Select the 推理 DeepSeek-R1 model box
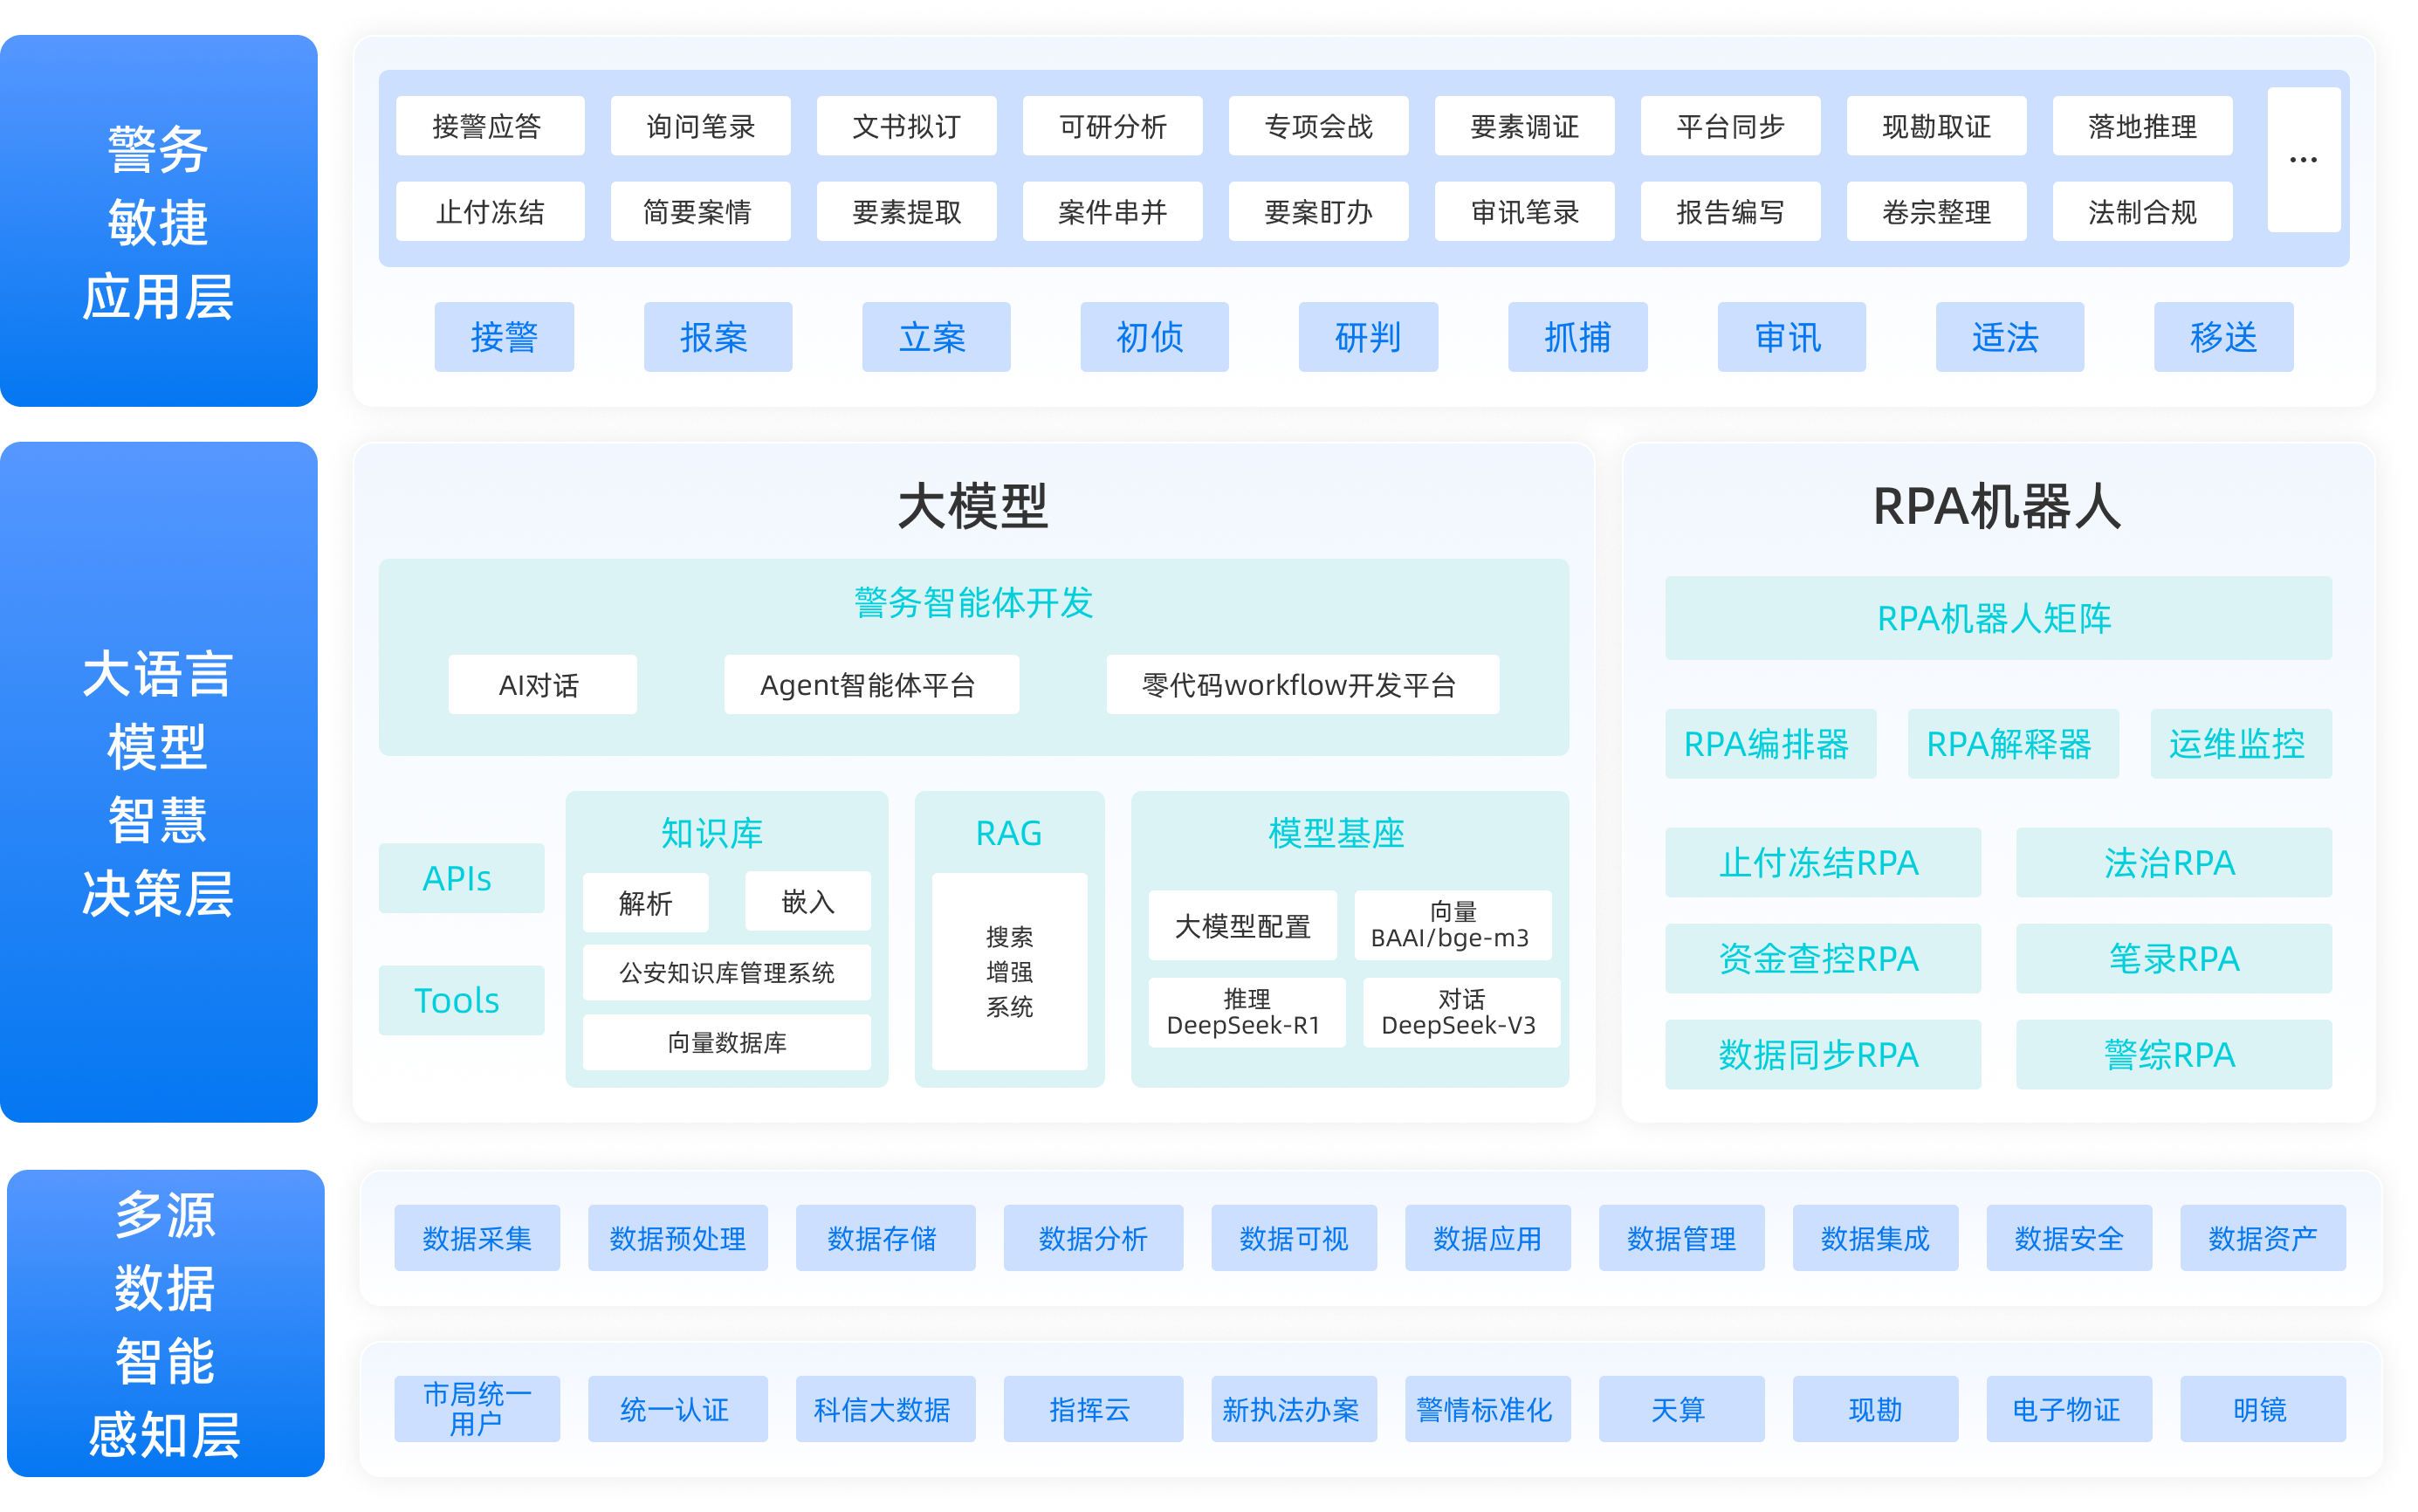Viewport: 2418px width, 1512px height. (1245, 1012)
